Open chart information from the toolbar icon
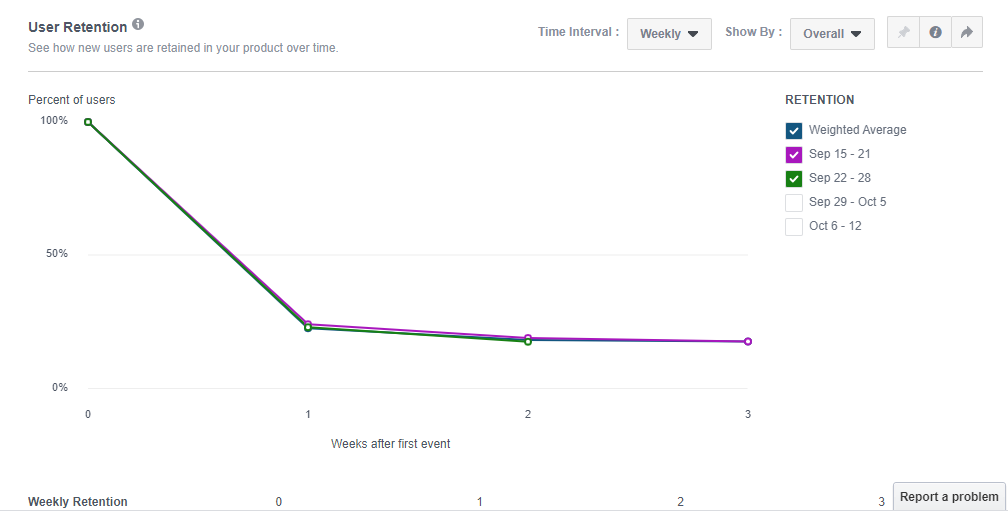 [935, 33]
